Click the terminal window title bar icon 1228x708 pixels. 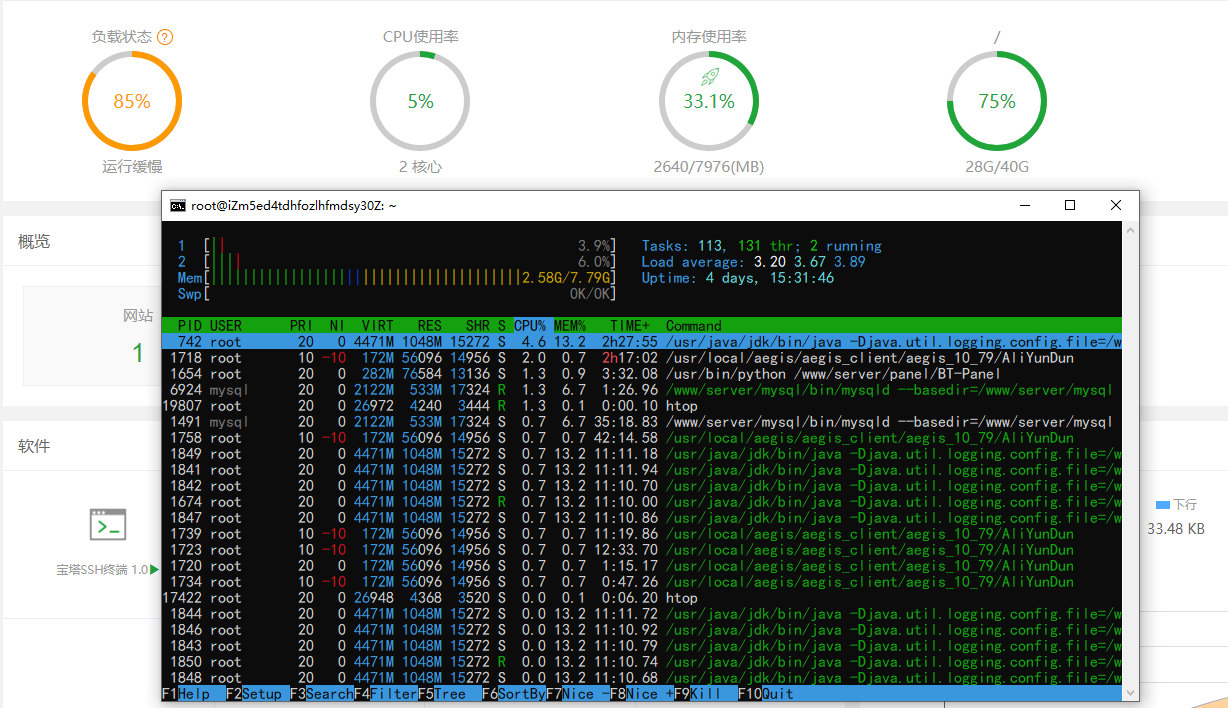point(177,205)
